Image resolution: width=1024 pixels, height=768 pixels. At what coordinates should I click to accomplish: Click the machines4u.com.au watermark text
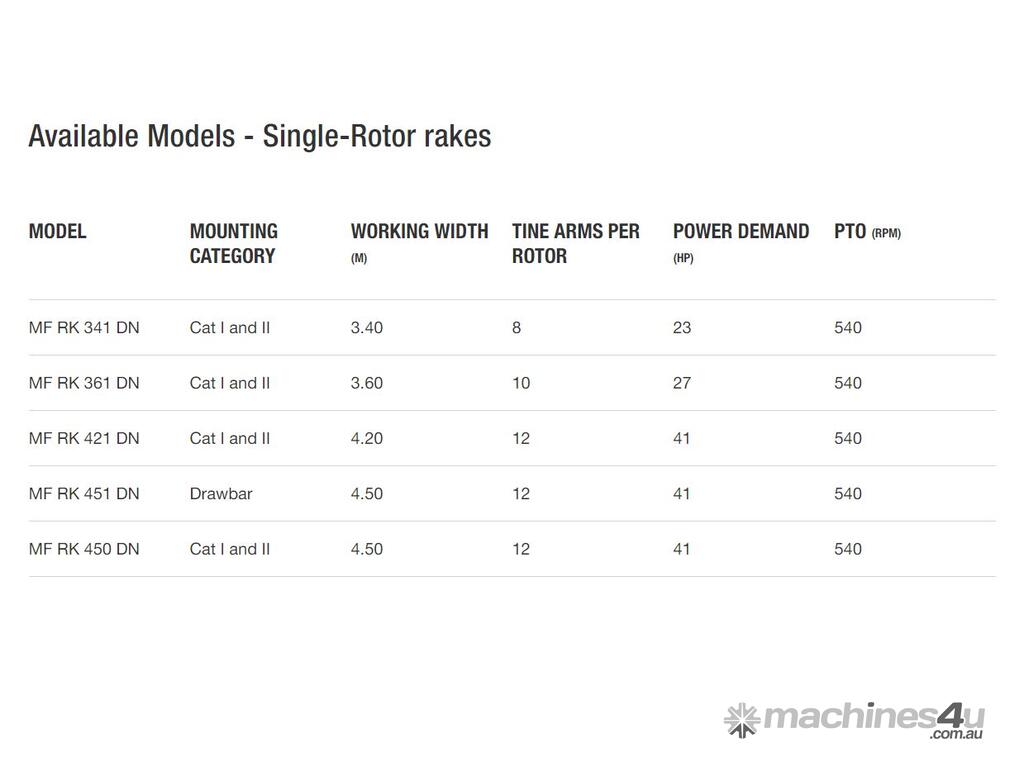coord(873,719)
